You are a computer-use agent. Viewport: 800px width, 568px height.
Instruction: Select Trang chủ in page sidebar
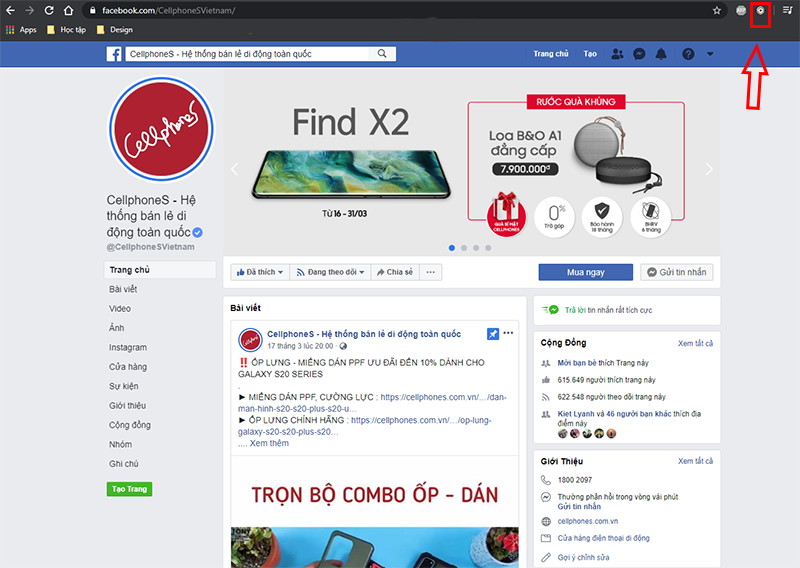coord(160,270)
